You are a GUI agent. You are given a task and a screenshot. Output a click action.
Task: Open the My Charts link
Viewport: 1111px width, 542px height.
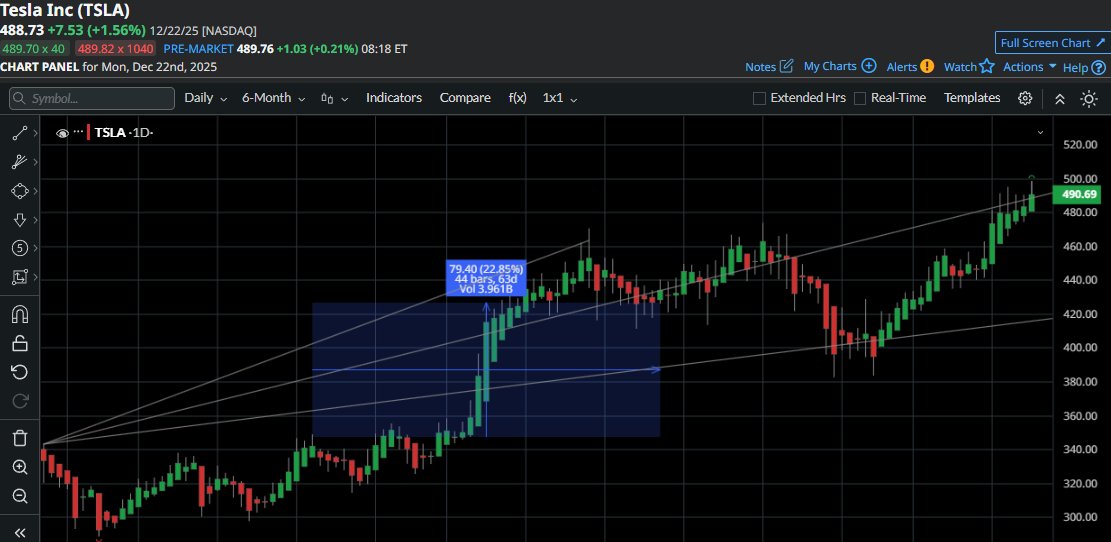tap(830, 66)
